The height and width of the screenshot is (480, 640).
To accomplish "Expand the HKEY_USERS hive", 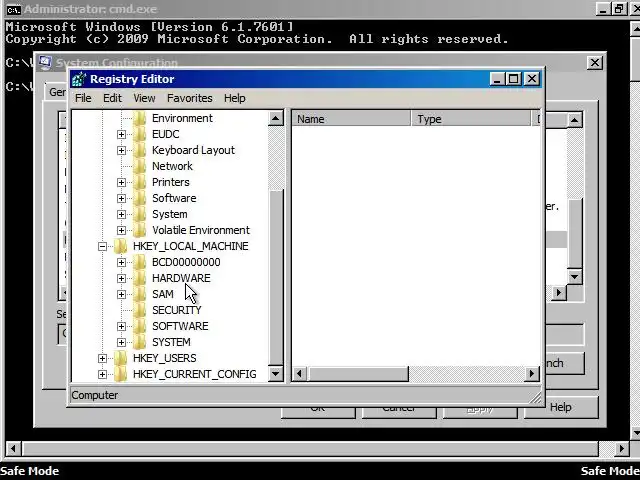I will (x=102, y=358).
